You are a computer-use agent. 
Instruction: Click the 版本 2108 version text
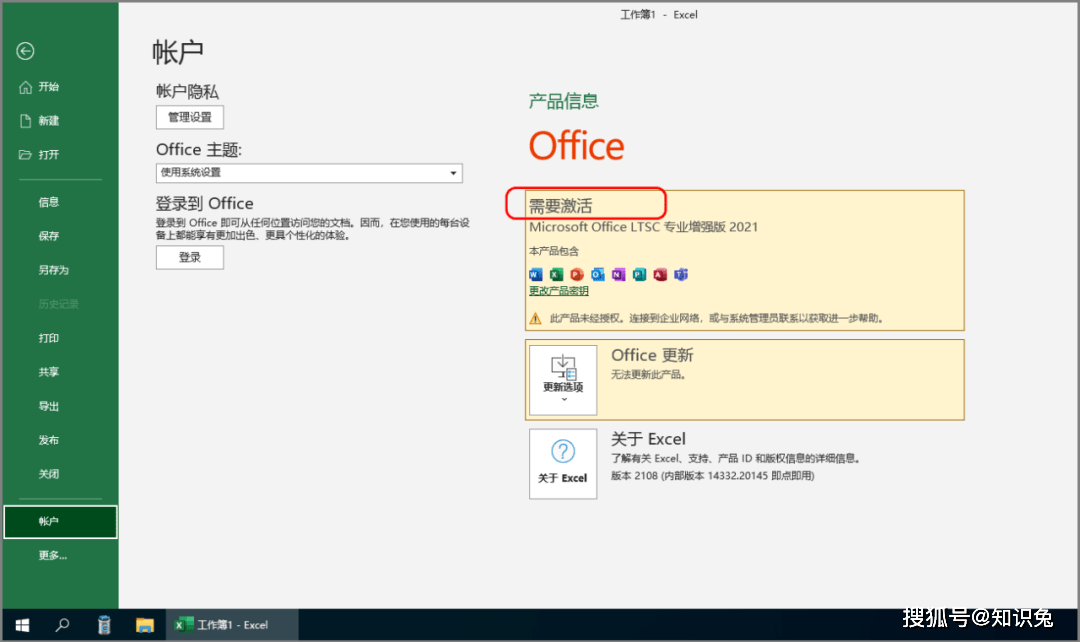pos(712,476)
